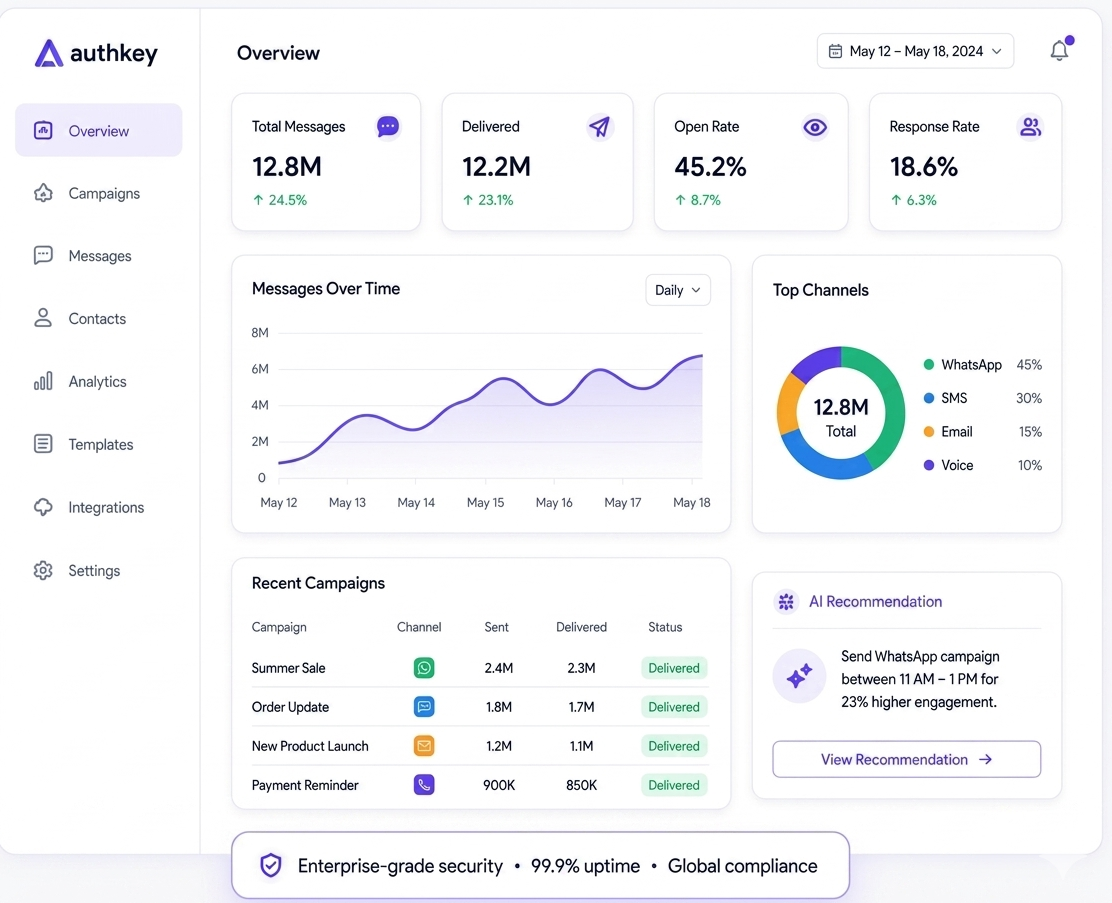Click the Response Rate people icon
This screenshot has width=1112, height=903.
point(1030,127)
